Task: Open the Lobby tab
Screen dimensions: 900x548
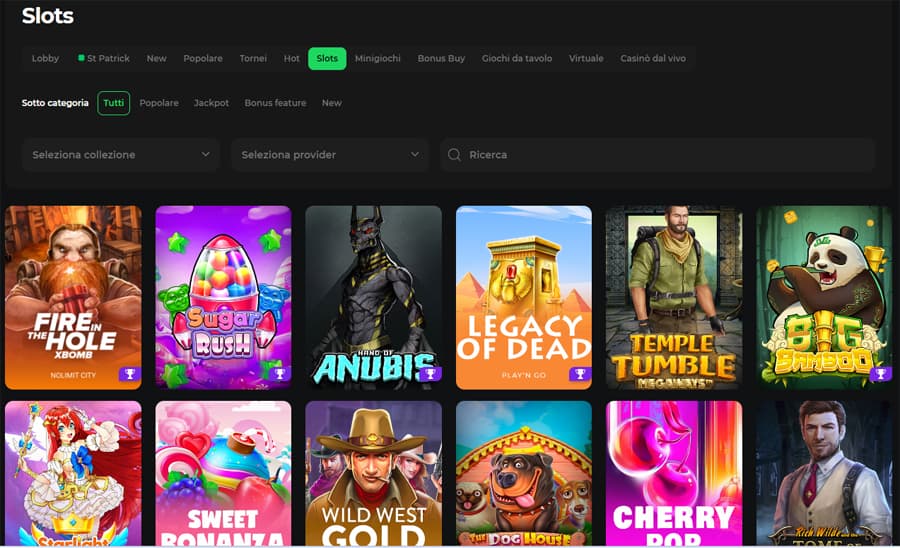Action: coord(45,59)
